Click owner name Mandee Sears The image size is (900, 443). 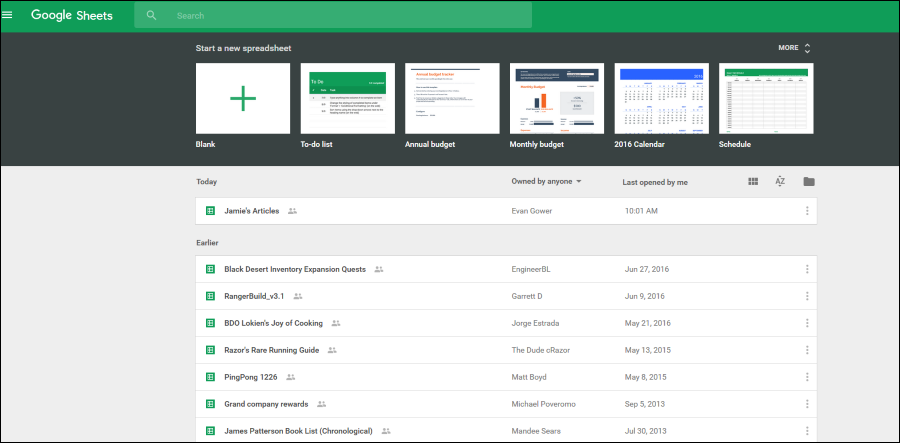click(536, 431)
